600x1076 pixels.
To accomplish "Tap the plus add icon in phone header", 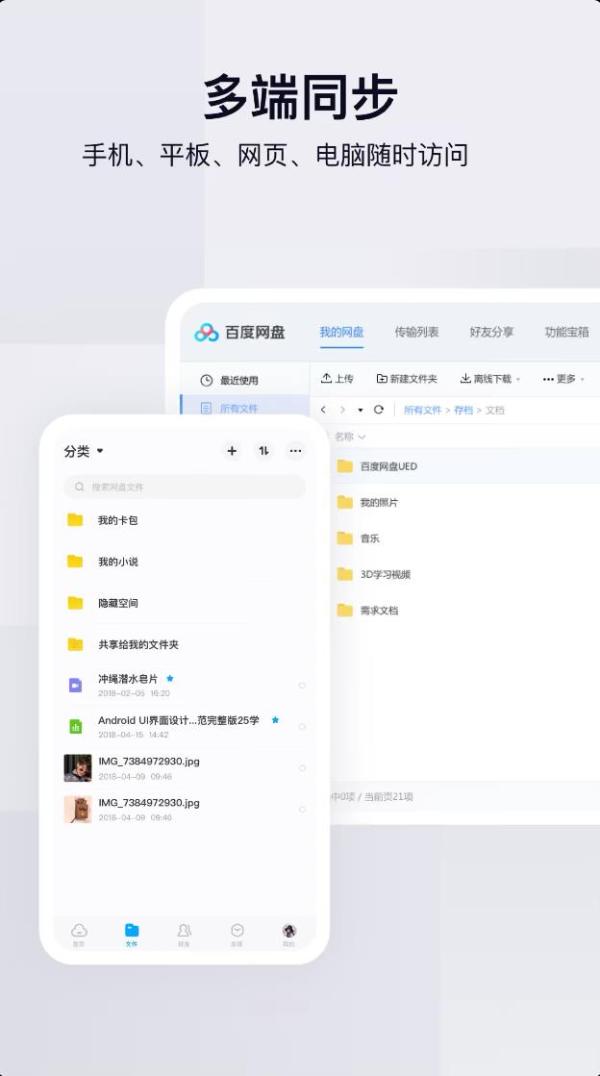I will tap(232, 451).
